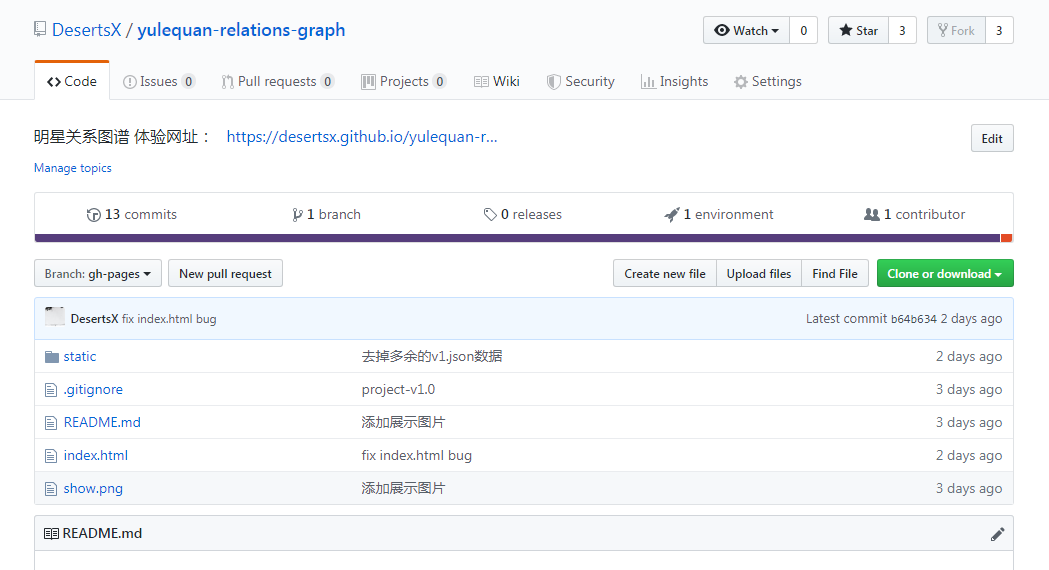Open the Projects tab
This screenshot has width=1049, height=570.
pyautogui.click(x=403, y=81)
